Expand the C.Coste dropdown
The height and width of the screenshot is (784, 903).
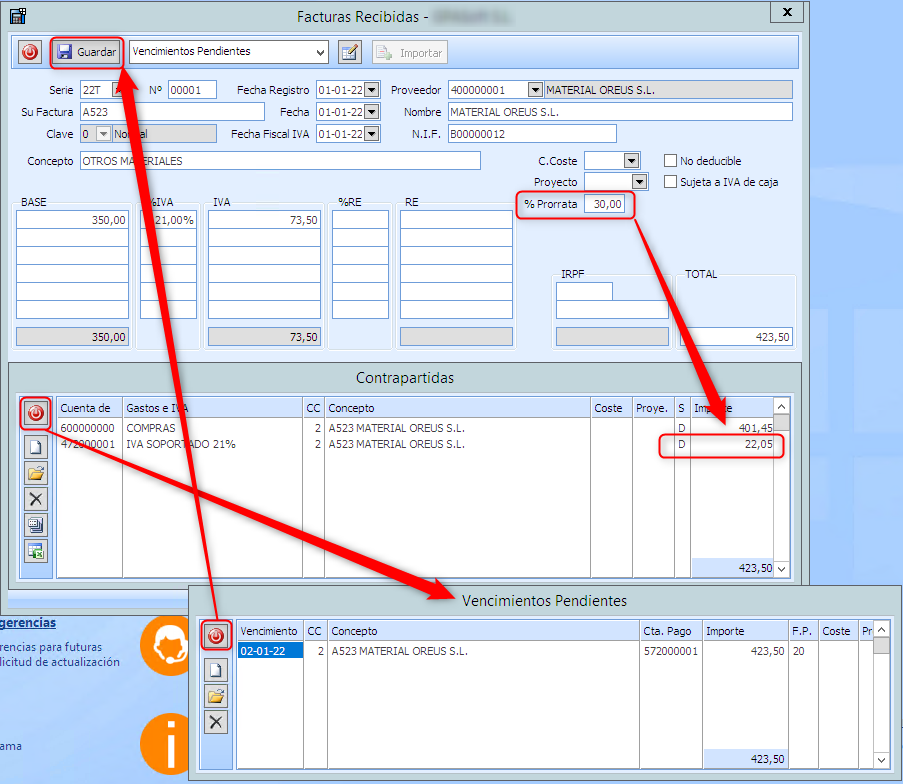631,161
